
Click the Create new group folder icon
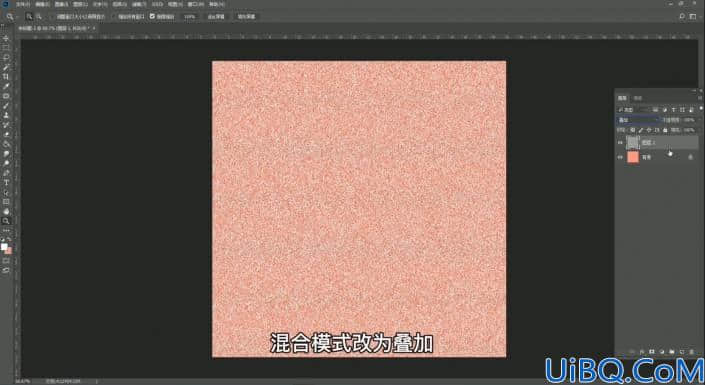point(672,351)
